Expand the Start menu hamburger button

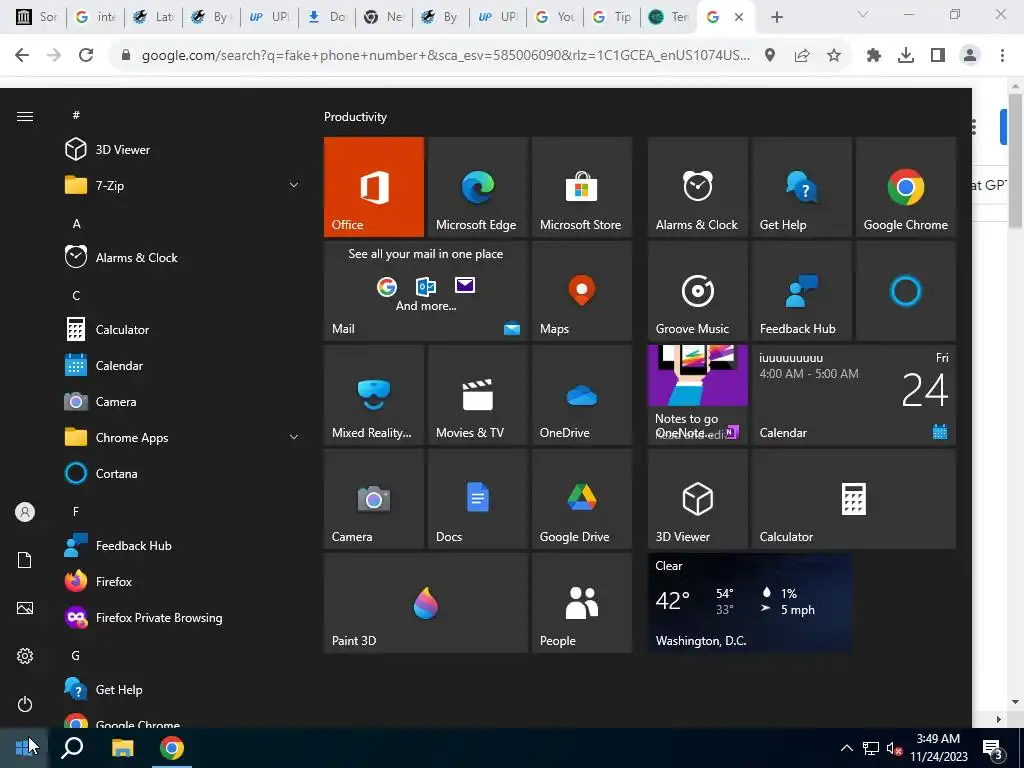click(25, 116)
